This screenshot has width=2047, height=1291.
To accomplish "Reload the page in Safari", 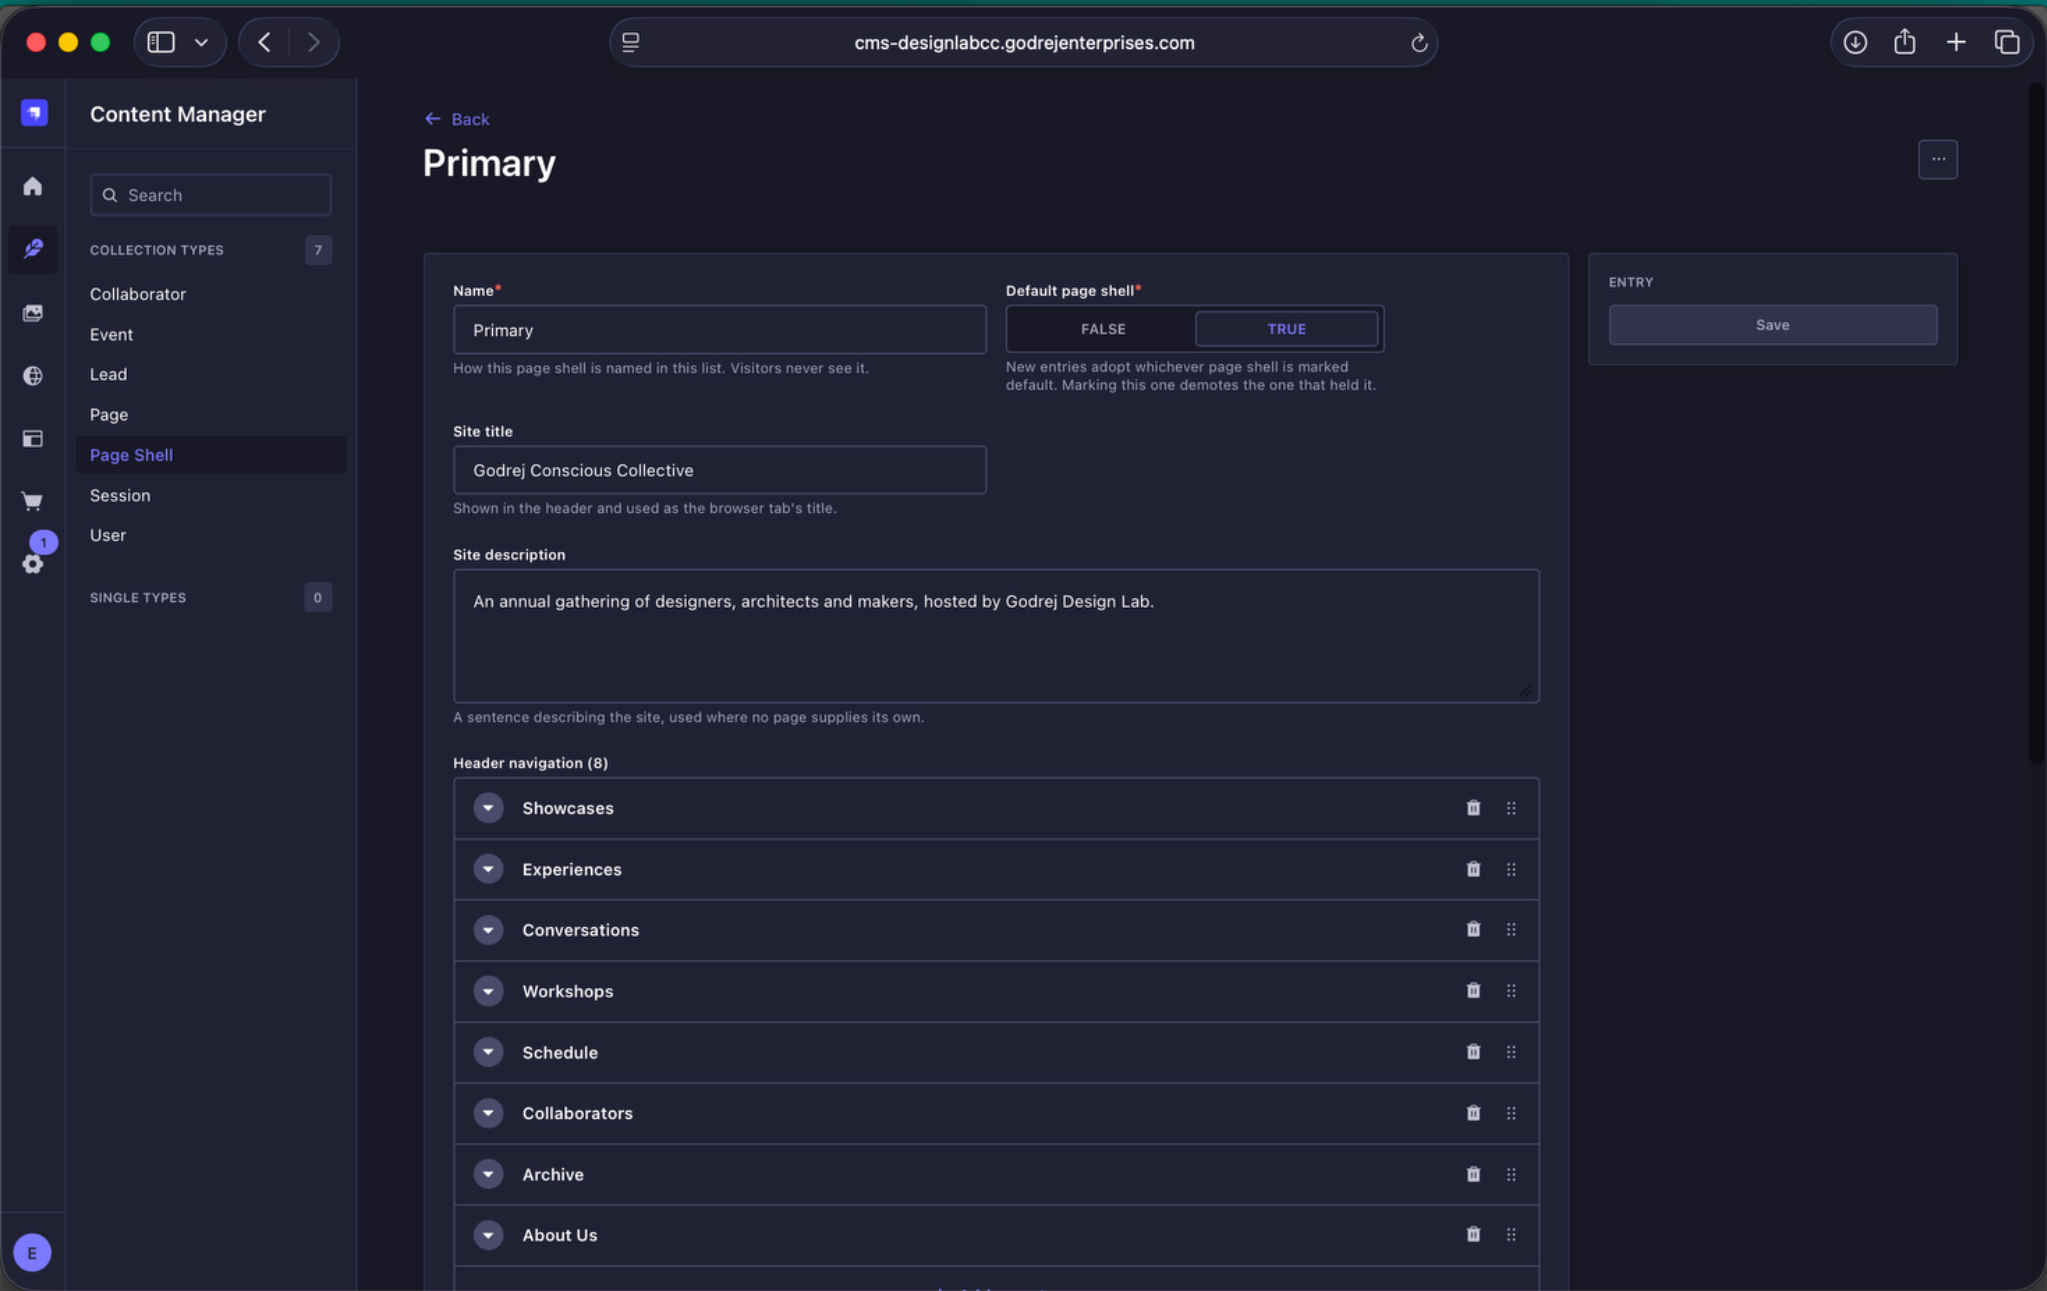I will coord(1418,43).
